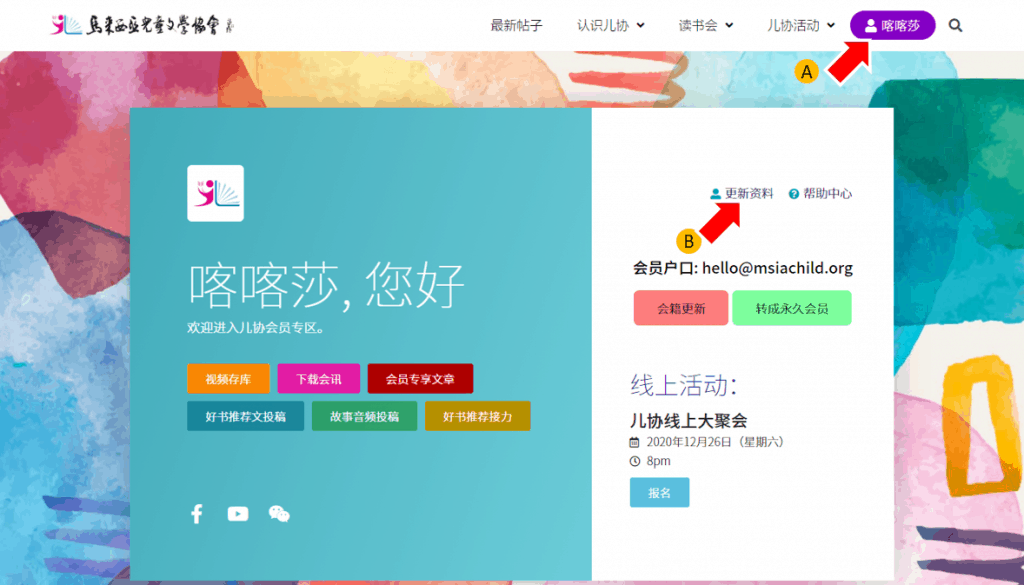Expand the 认识儿协 dropdown menu
Image resolution: width=1024 pixels, height=585 pixels.
point(610,26)
